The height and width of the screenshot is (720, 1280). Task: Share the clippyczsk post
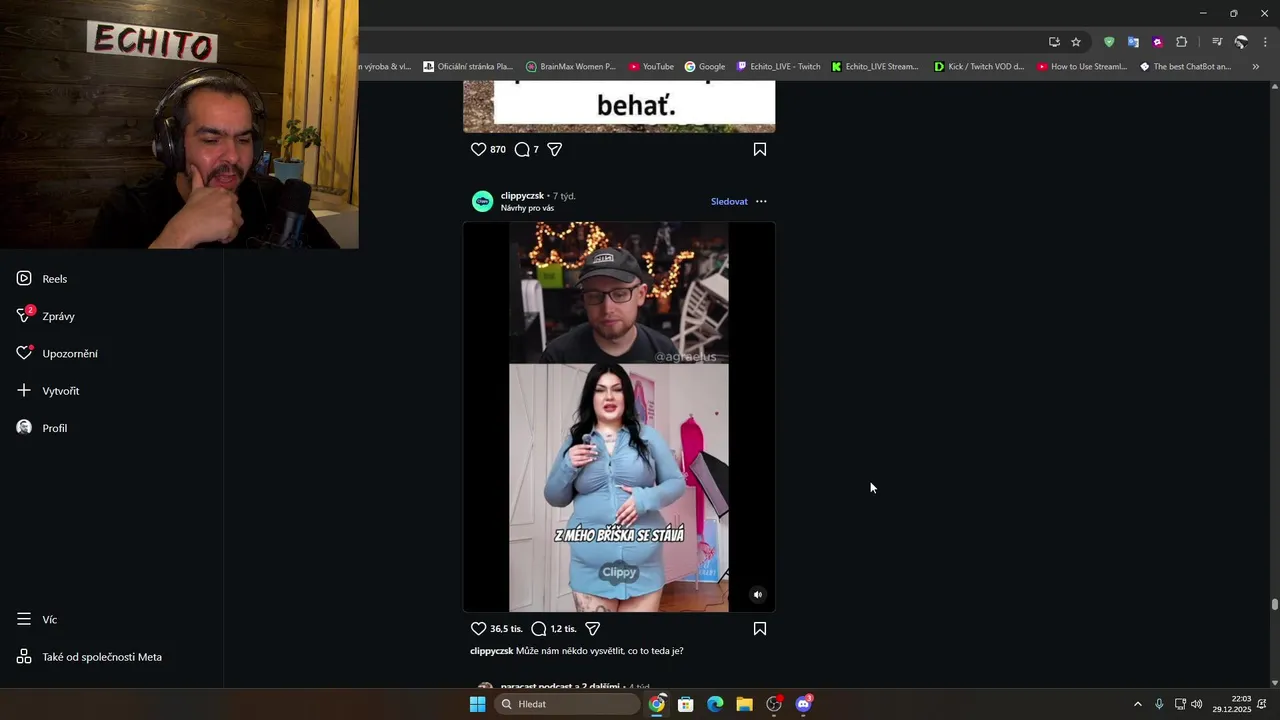pos(592,629)
